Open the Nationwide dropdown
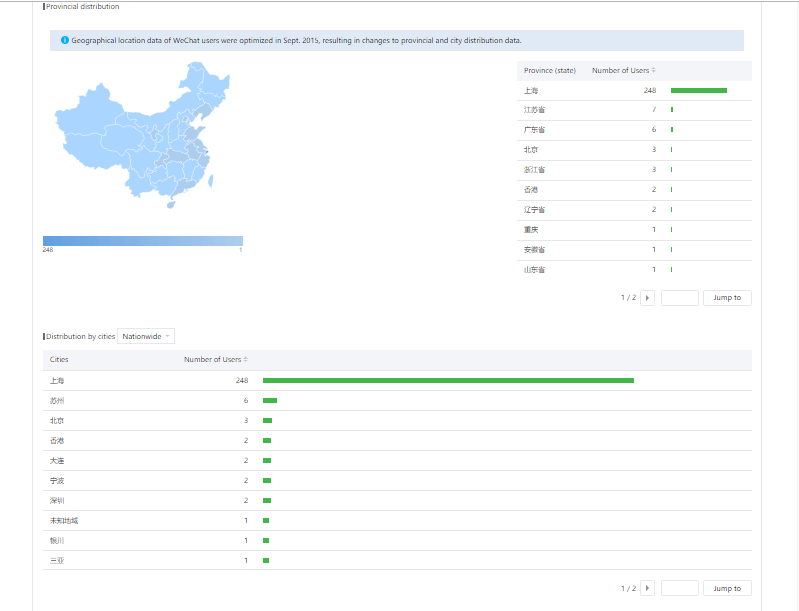This screenshot has width=799, height=611. click(146, 337)
